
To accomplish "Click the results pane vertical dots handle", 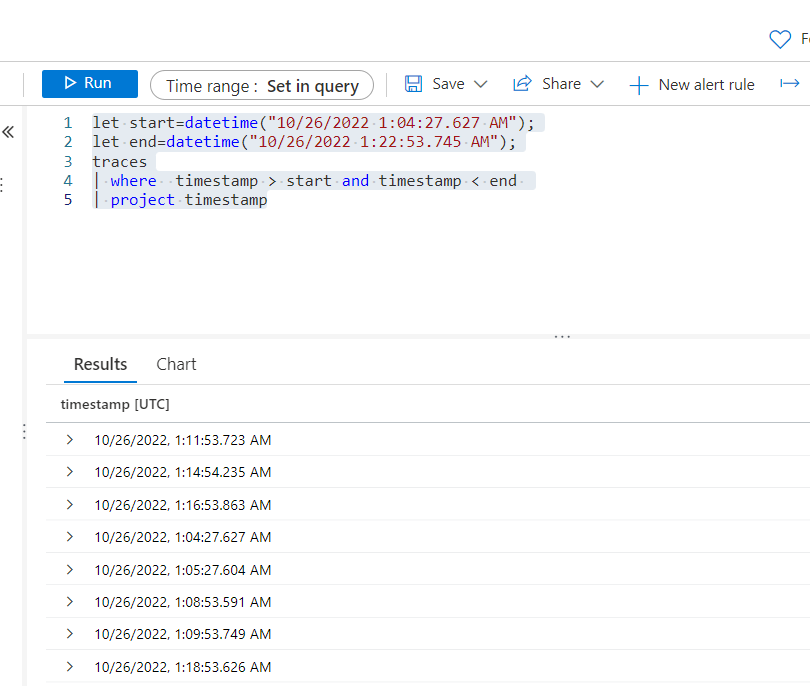I will (x=24, y=431).
